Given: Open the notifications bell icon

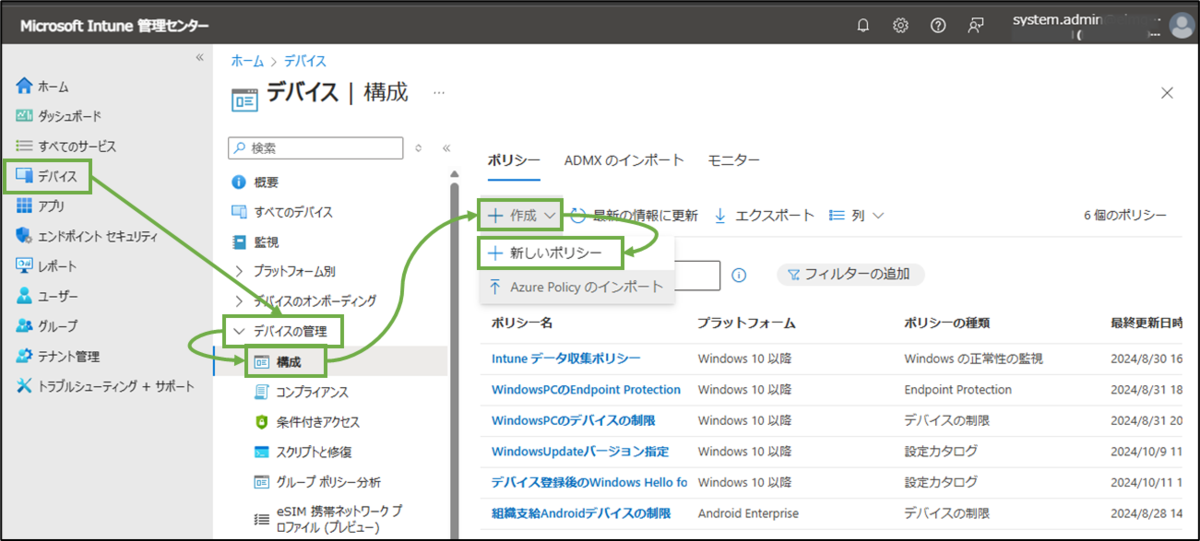Looking at the screenshot, I should [863, 26].
